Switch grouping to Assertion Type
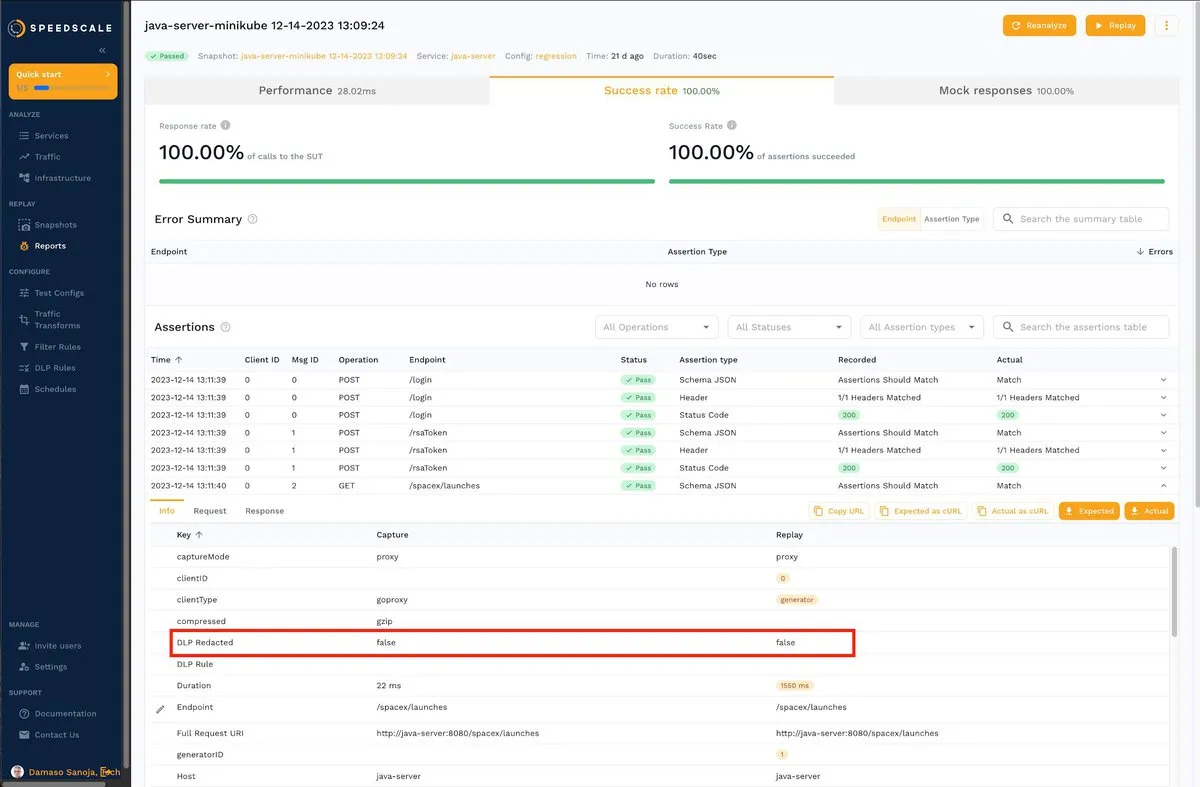Screen dimensions: 1200x787 [951, 219]
